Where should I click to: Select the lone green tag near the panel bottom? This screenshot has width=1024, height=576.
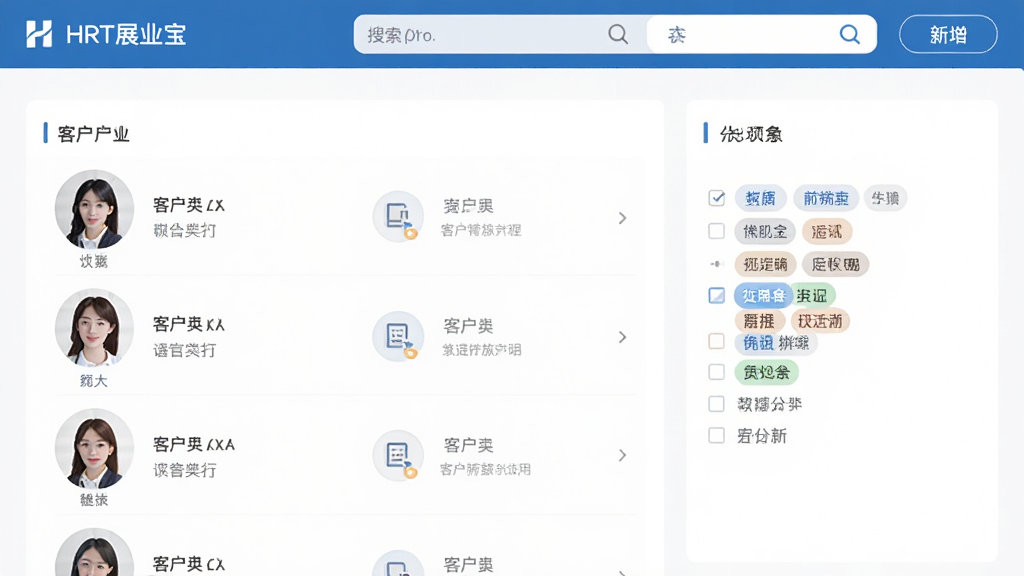pyautogui.click(x=767, y=372)
